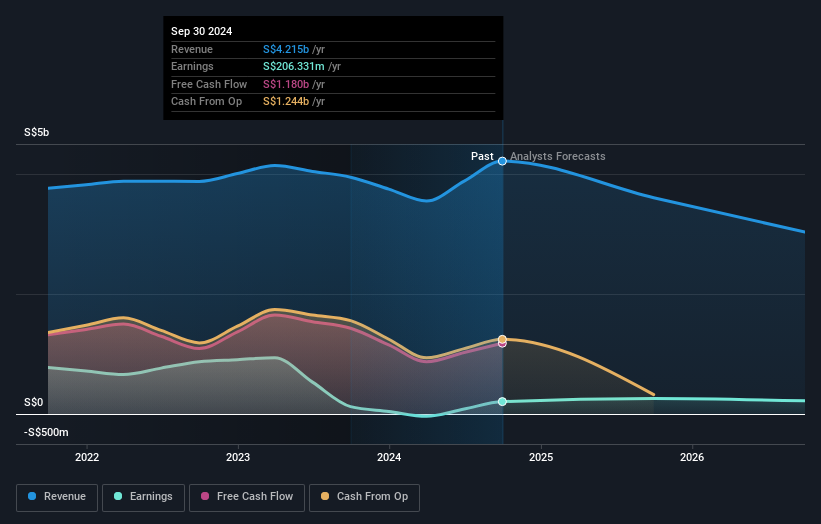Click the S$1.244b cash from op value
Image resolution: width=821 pixels, height=524 pixels.
pos(286,102)
